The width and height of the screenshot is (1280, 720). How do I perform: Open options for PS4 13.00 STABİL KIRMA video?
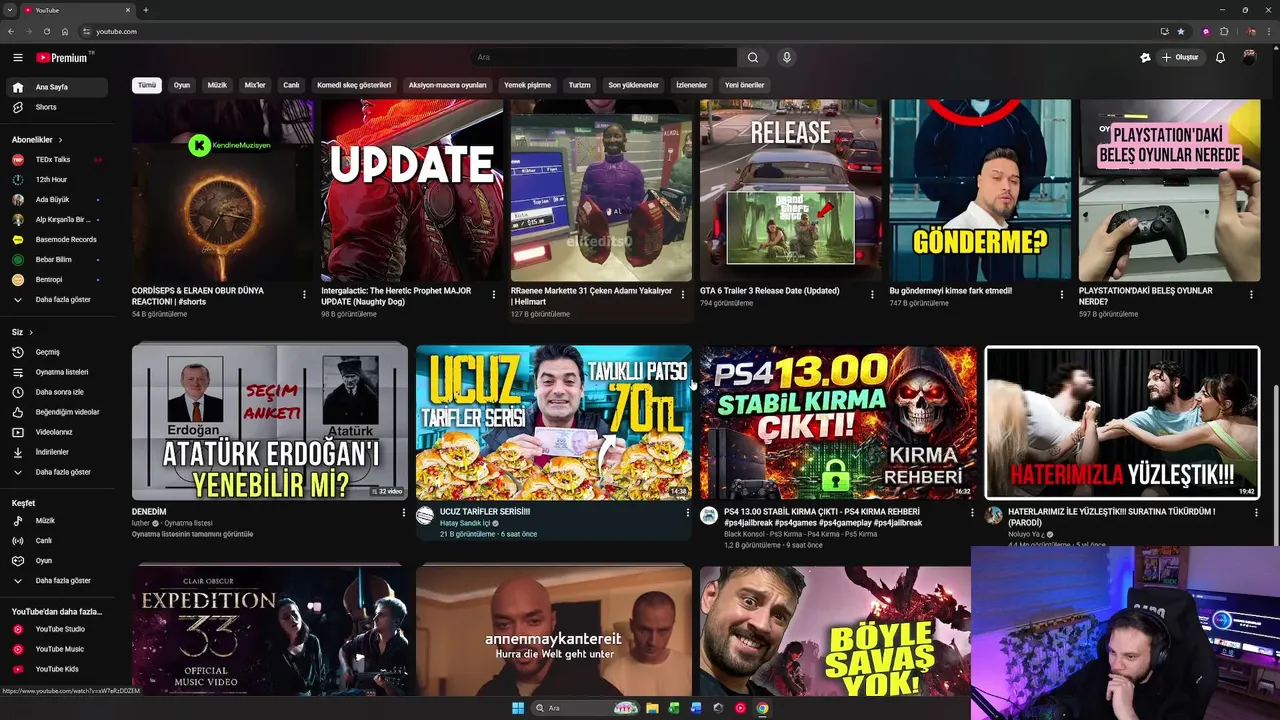(x=972, y=513)
